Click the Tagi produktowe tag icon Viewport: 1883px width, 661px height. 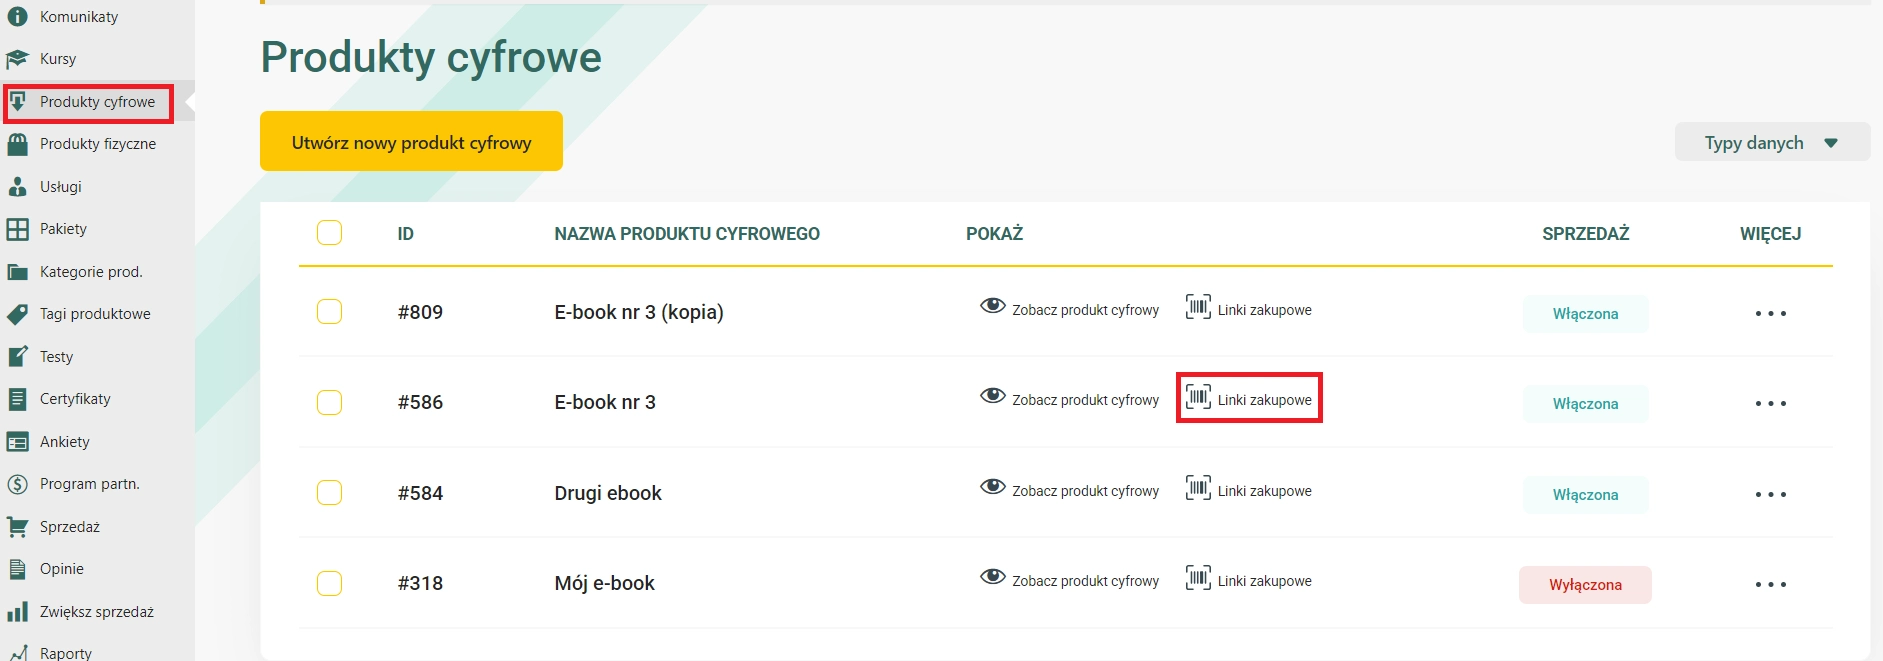click(17, 314)
